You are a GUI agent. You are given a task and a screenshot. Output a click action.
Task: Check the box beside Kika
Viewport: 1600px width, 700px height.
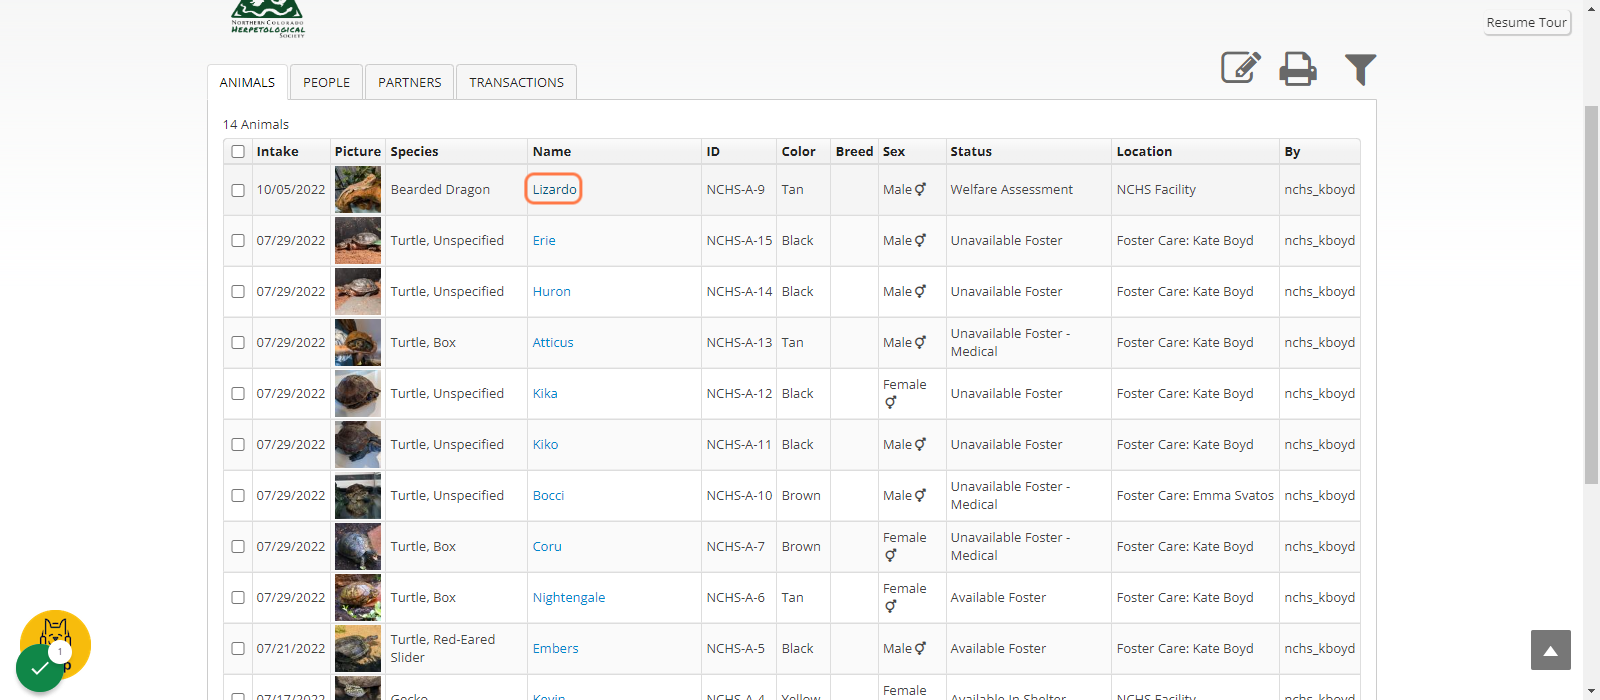point(238,394)
